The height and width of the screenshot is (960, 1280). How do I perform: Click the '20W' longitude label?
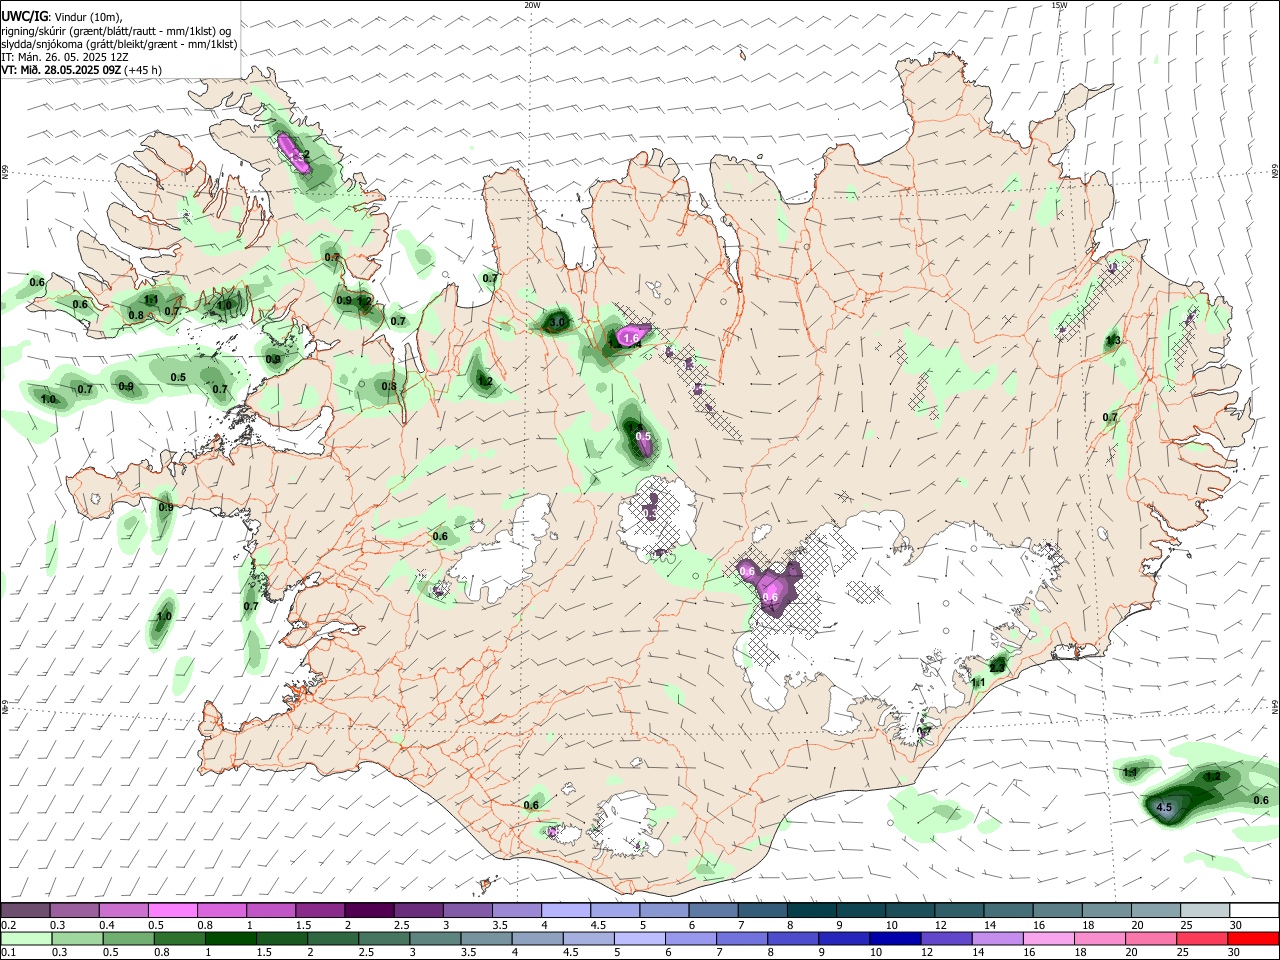coord(532,5)
